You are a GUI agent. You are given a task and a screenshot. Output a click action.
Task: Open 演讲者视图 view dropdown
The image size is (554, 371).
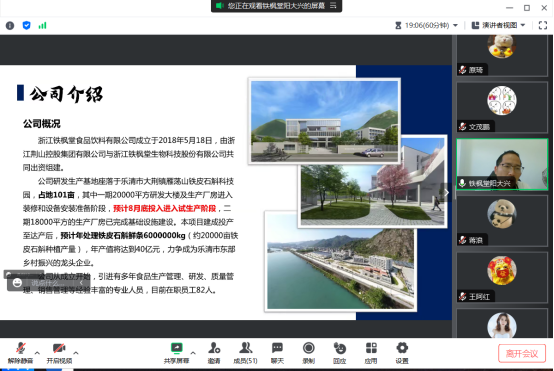499,25
